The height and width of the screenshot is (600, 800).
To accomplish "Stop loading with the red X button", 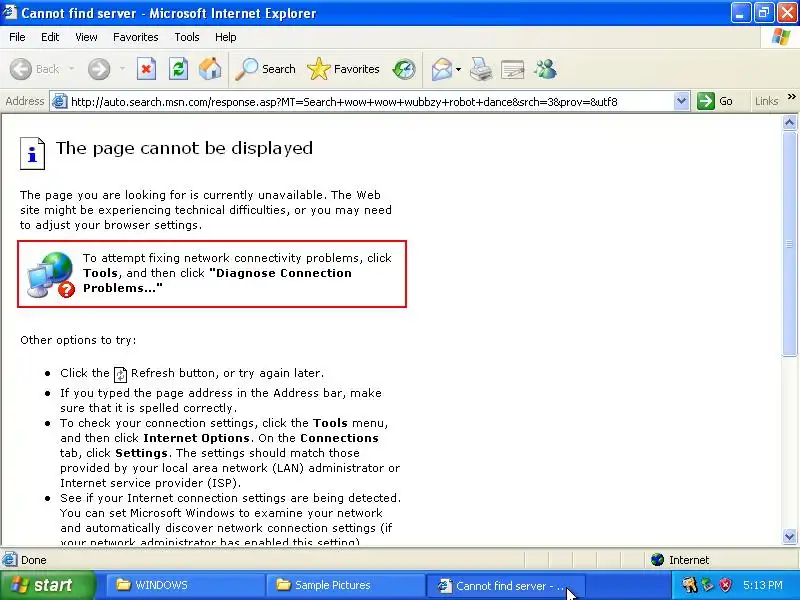I will pos(146,69).
